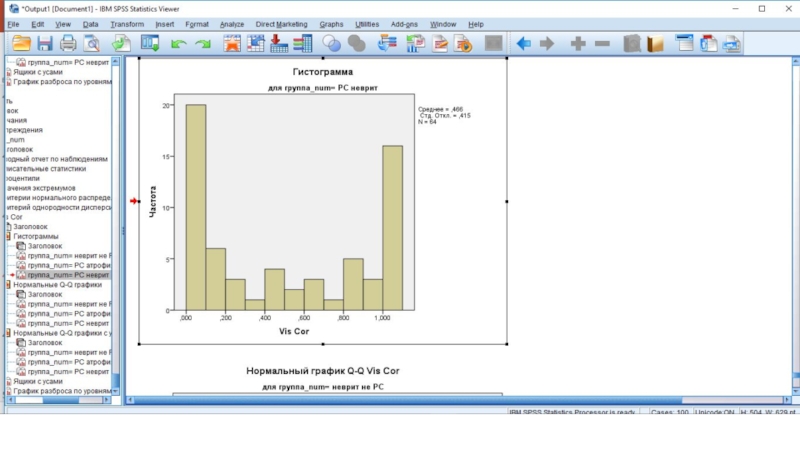This screenshot has height=450, width=800.
Task: Click the plus Expand icon in toolbar
Action: tap(578, 44)
